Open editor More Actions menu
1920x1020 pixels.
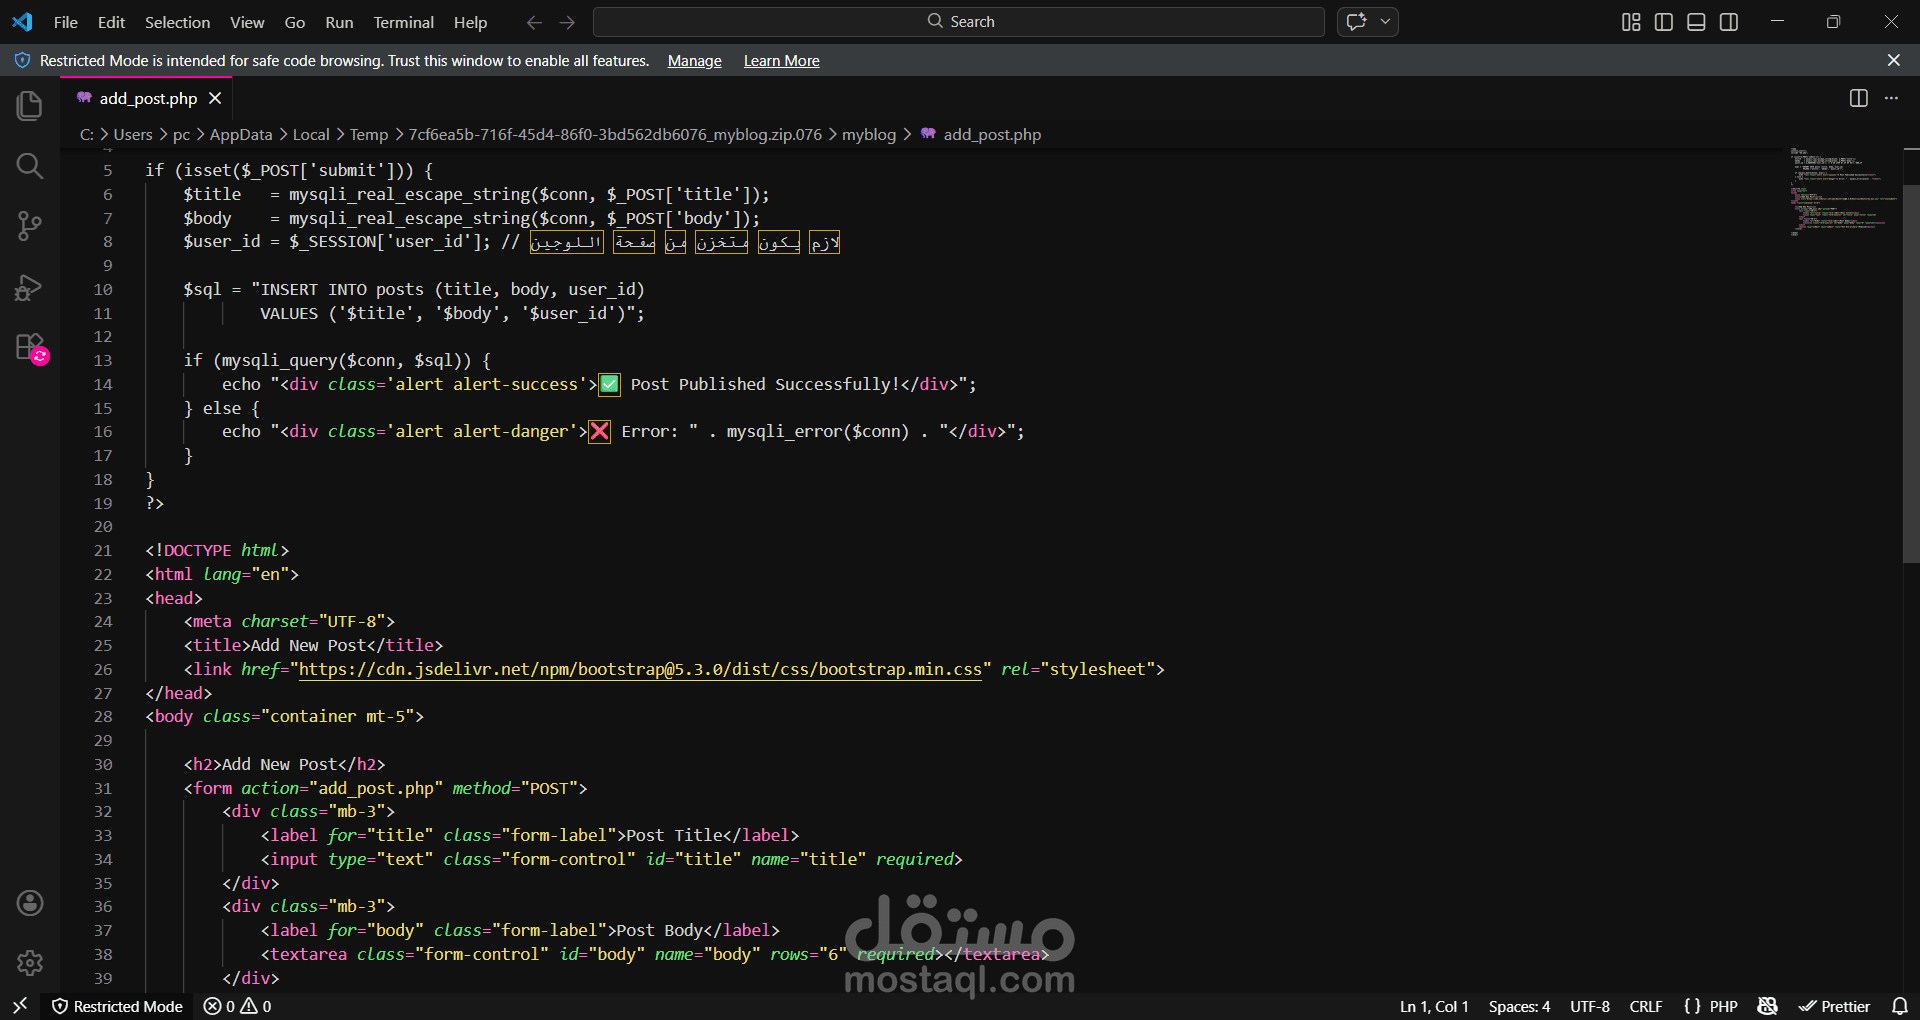[x=1891, y=98]
